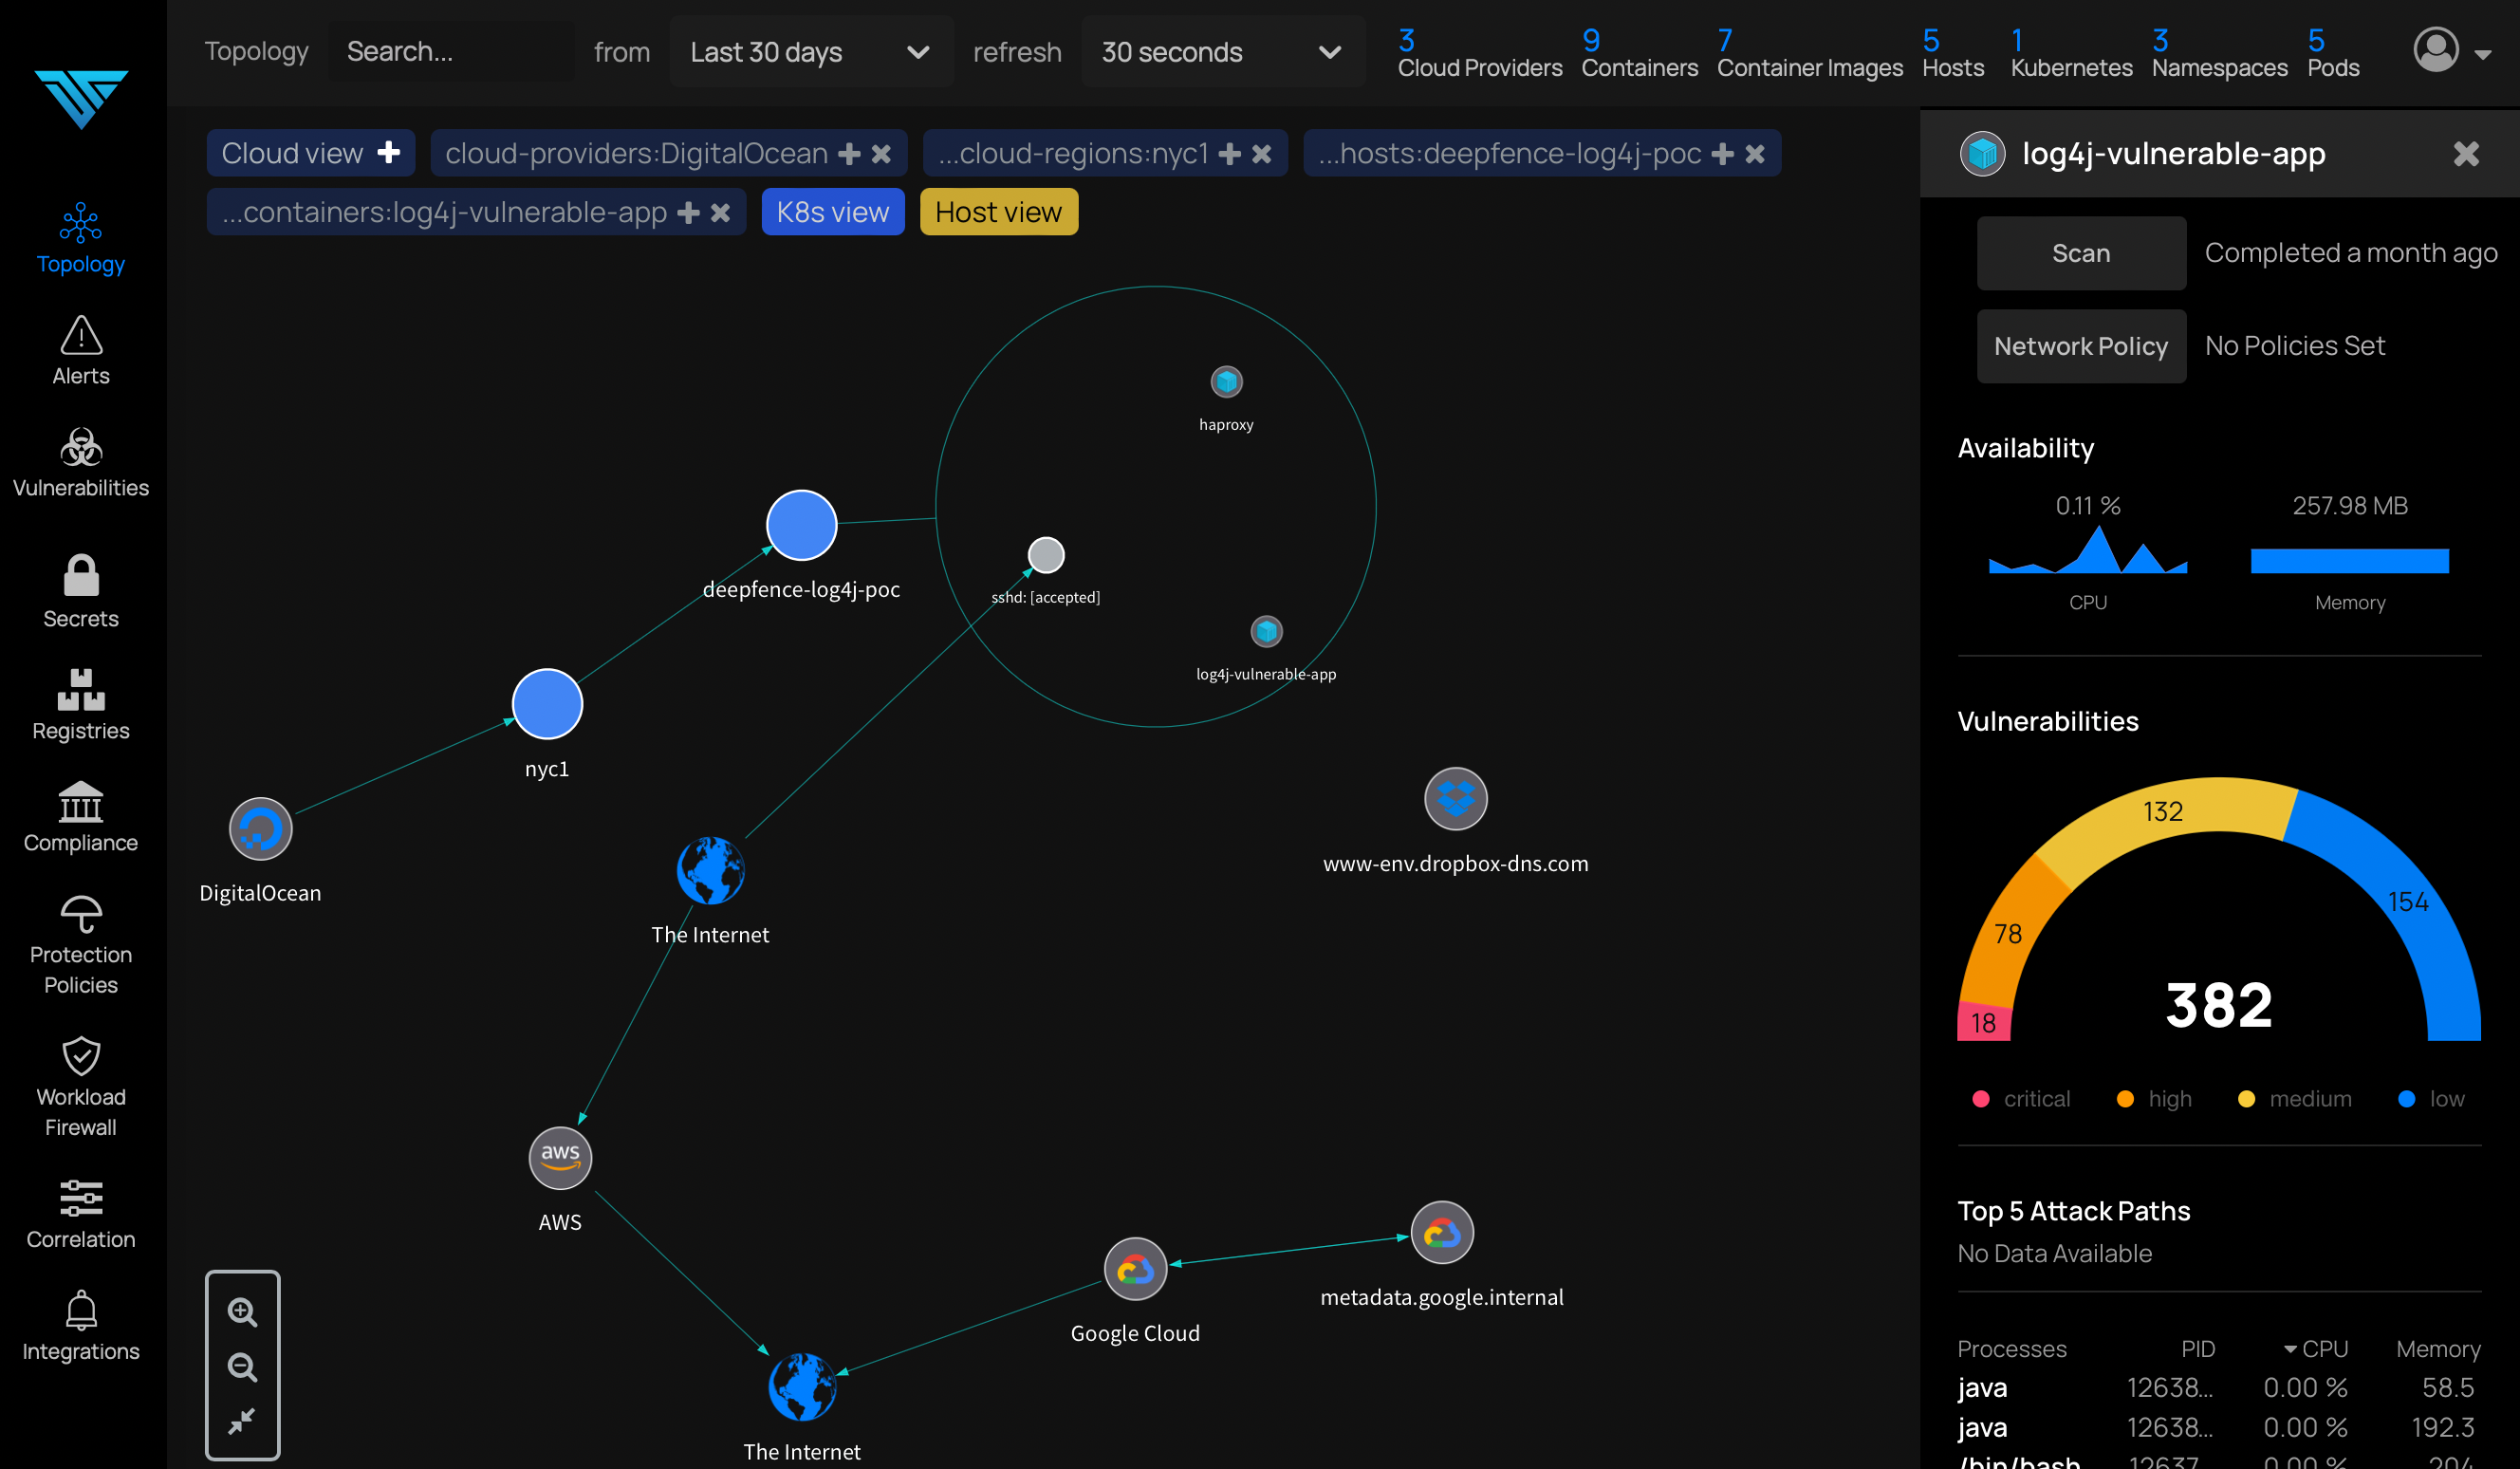Open the Integrations bell icon
This screenshot has width=2520, height=1469.
coord(80,1310)
